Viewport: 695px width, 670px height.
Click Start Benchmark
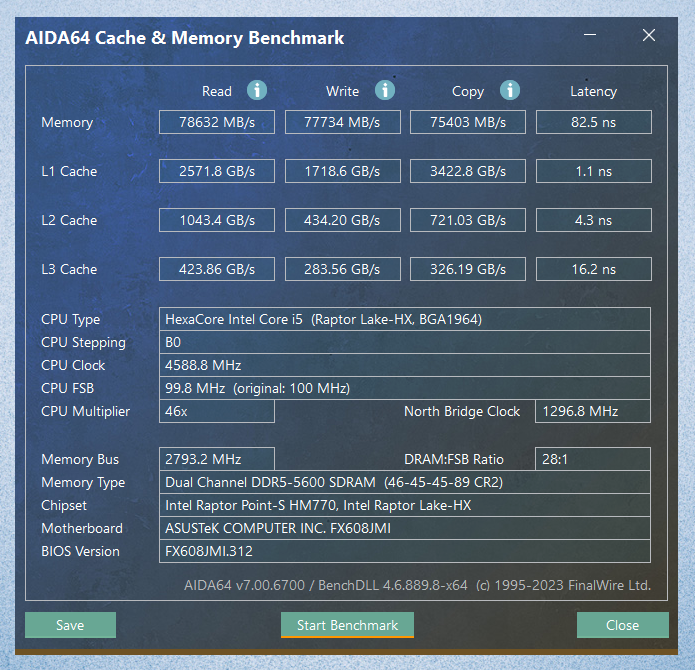[348, 625]
